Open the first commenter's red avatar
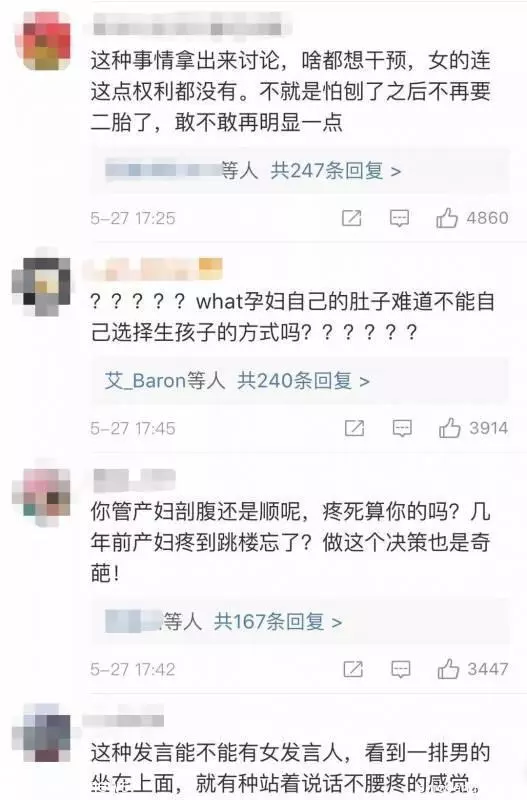 click(47, 41)
